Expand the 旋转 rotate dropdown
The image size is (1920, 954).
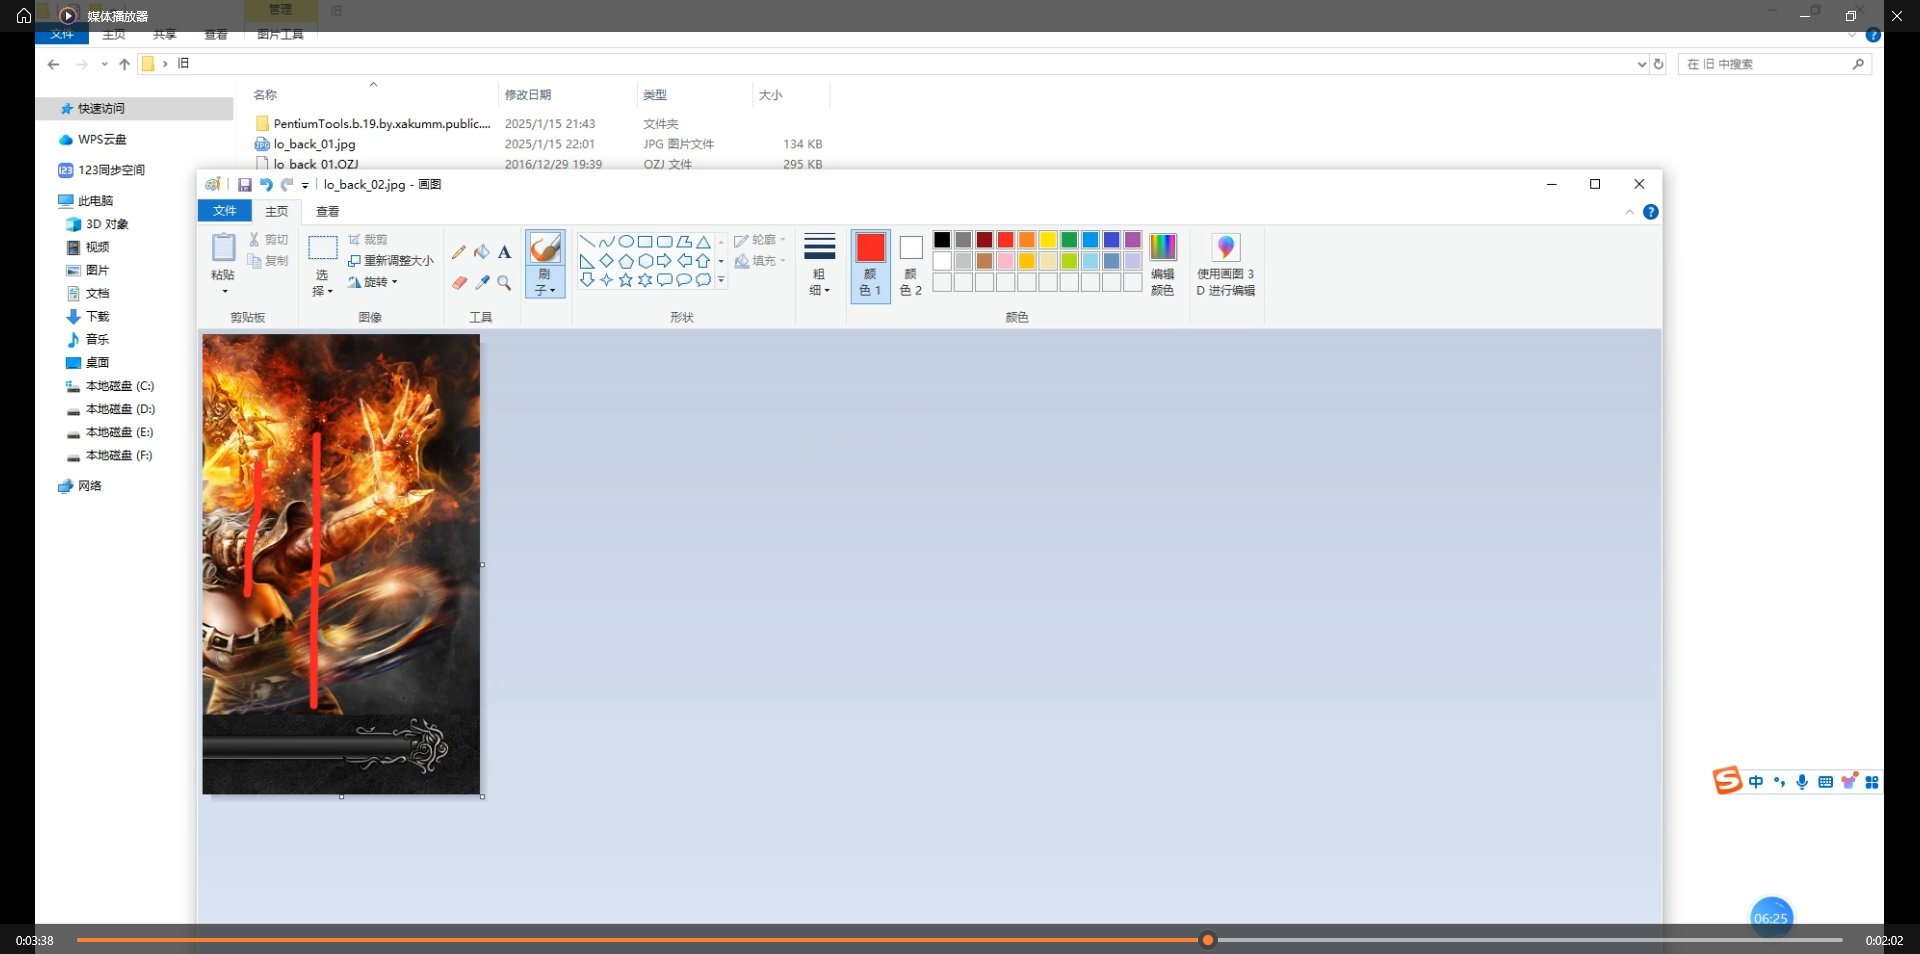click(x=374, y=283)
